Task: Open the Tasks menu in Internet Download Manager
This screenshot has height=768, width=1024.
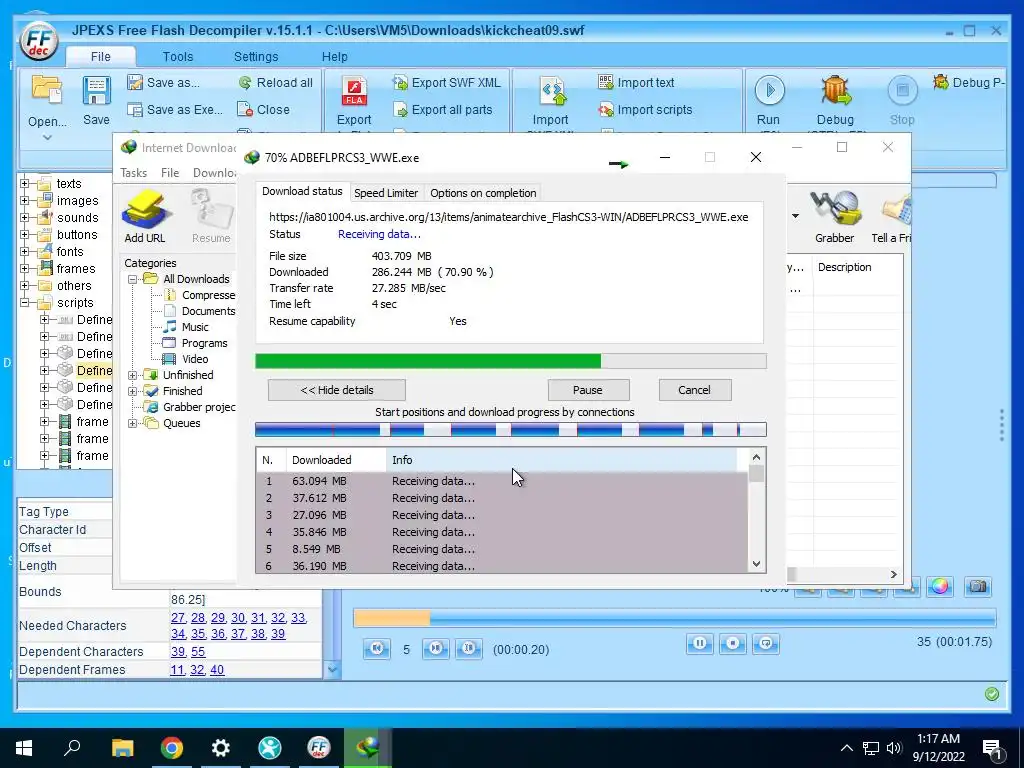Action: pyautogui.click(x=133, y=172)
